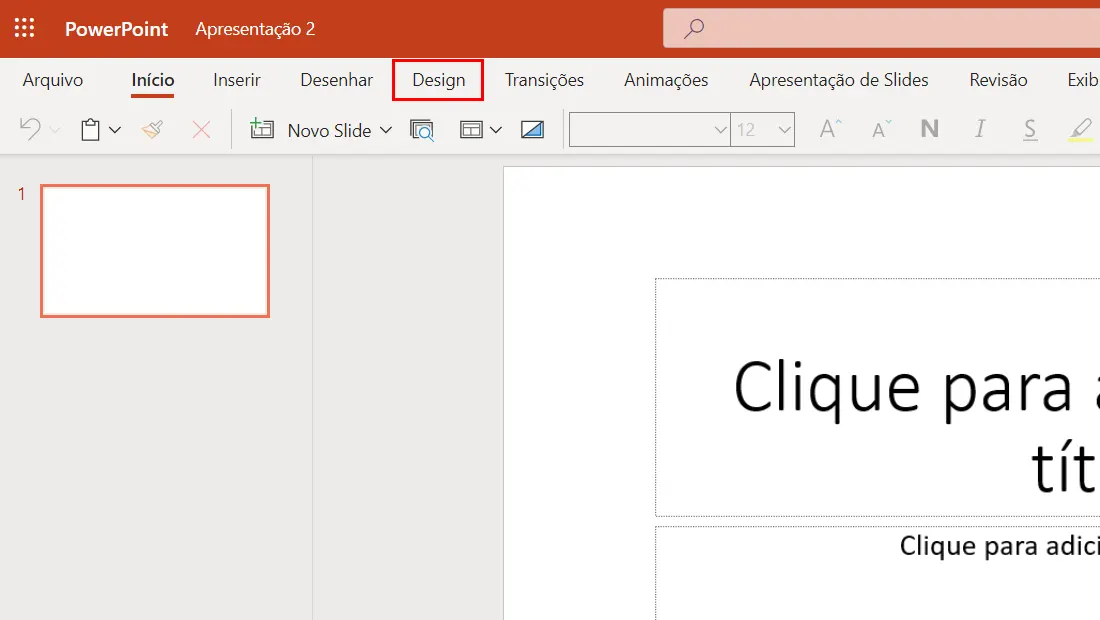The width and height of the screenshot is (1100, 620).
Task: Click the slide Layout icon
Action: [x=471, y=130]
